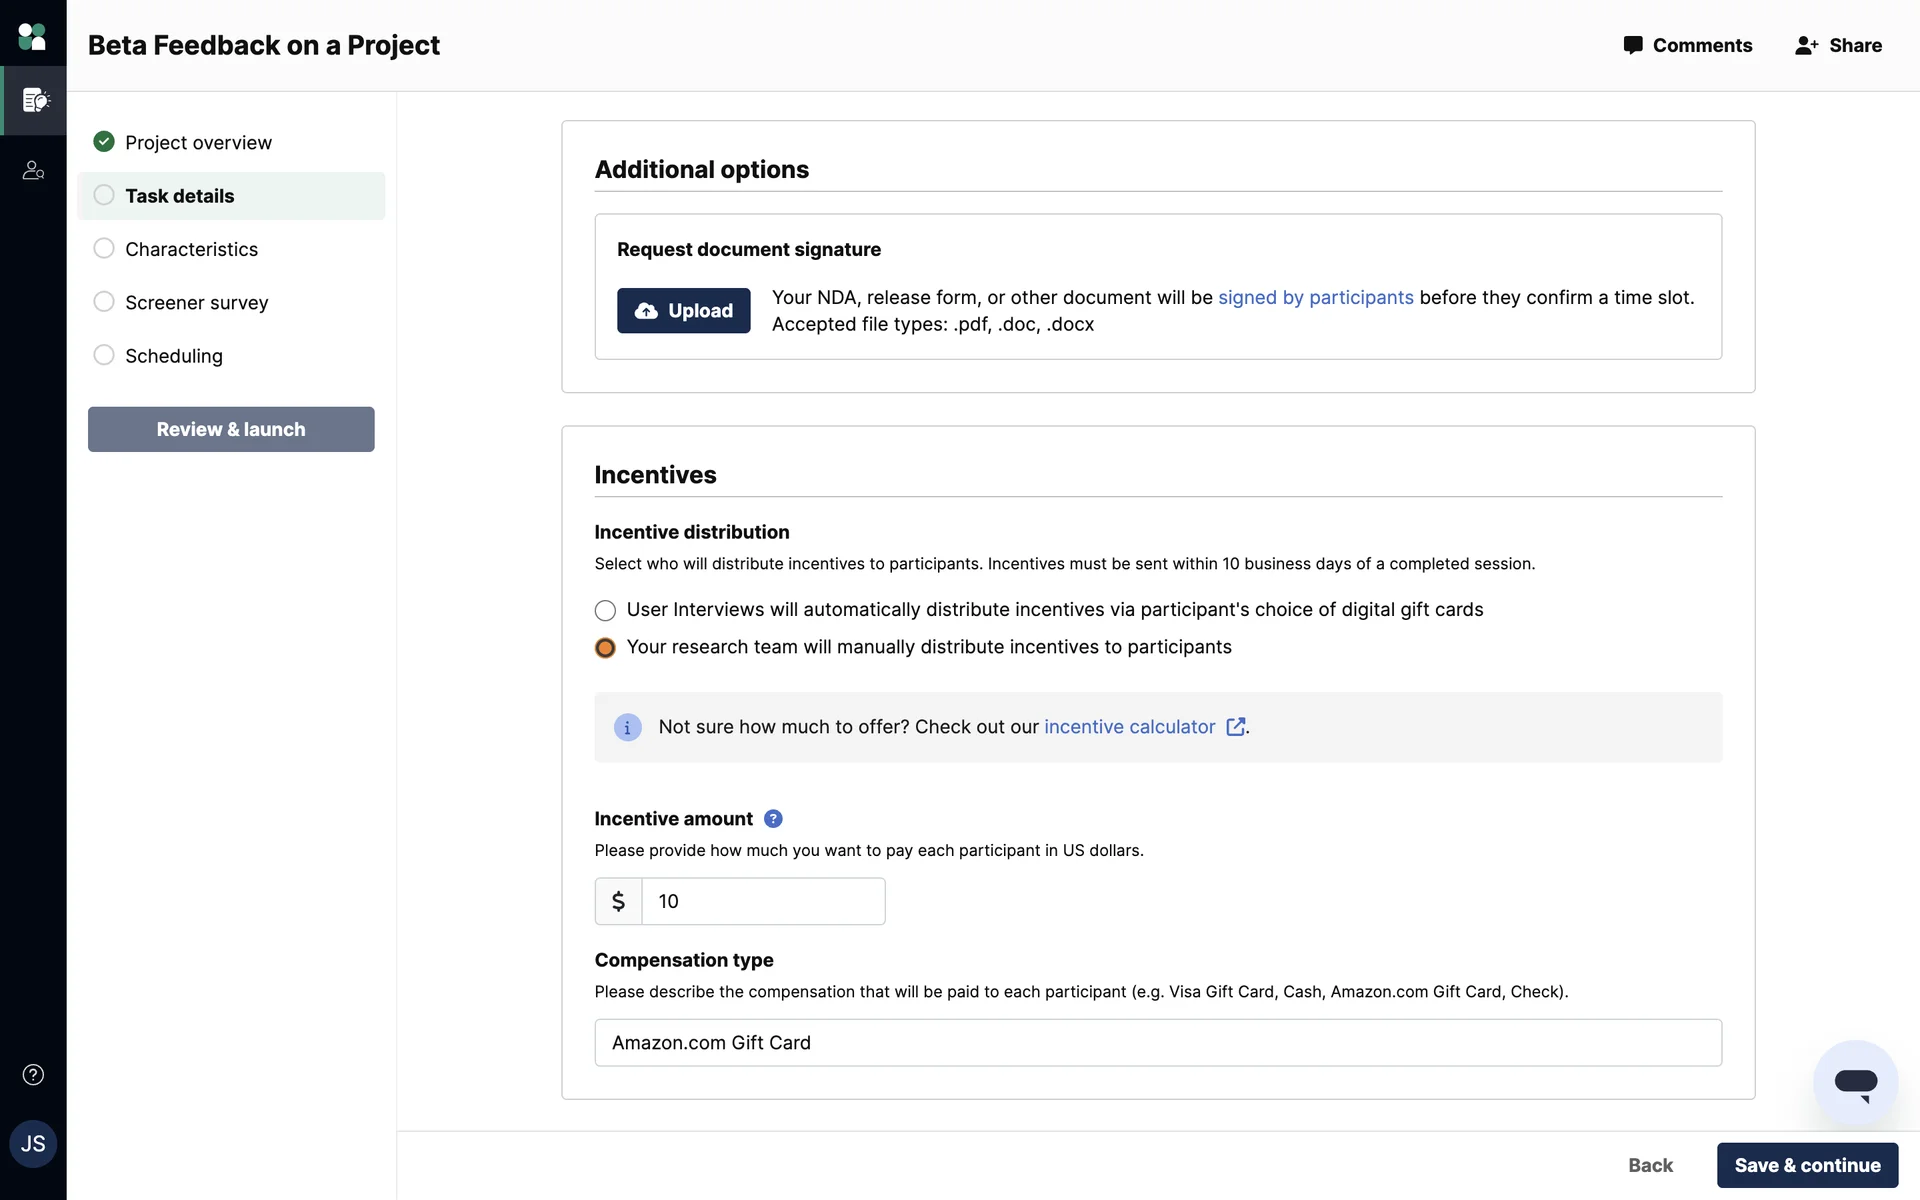The width and height of the screenshot is (1920, 1200).
Task: Click the Incentive amount help tooltip icon
Action: tap(773, 819)
